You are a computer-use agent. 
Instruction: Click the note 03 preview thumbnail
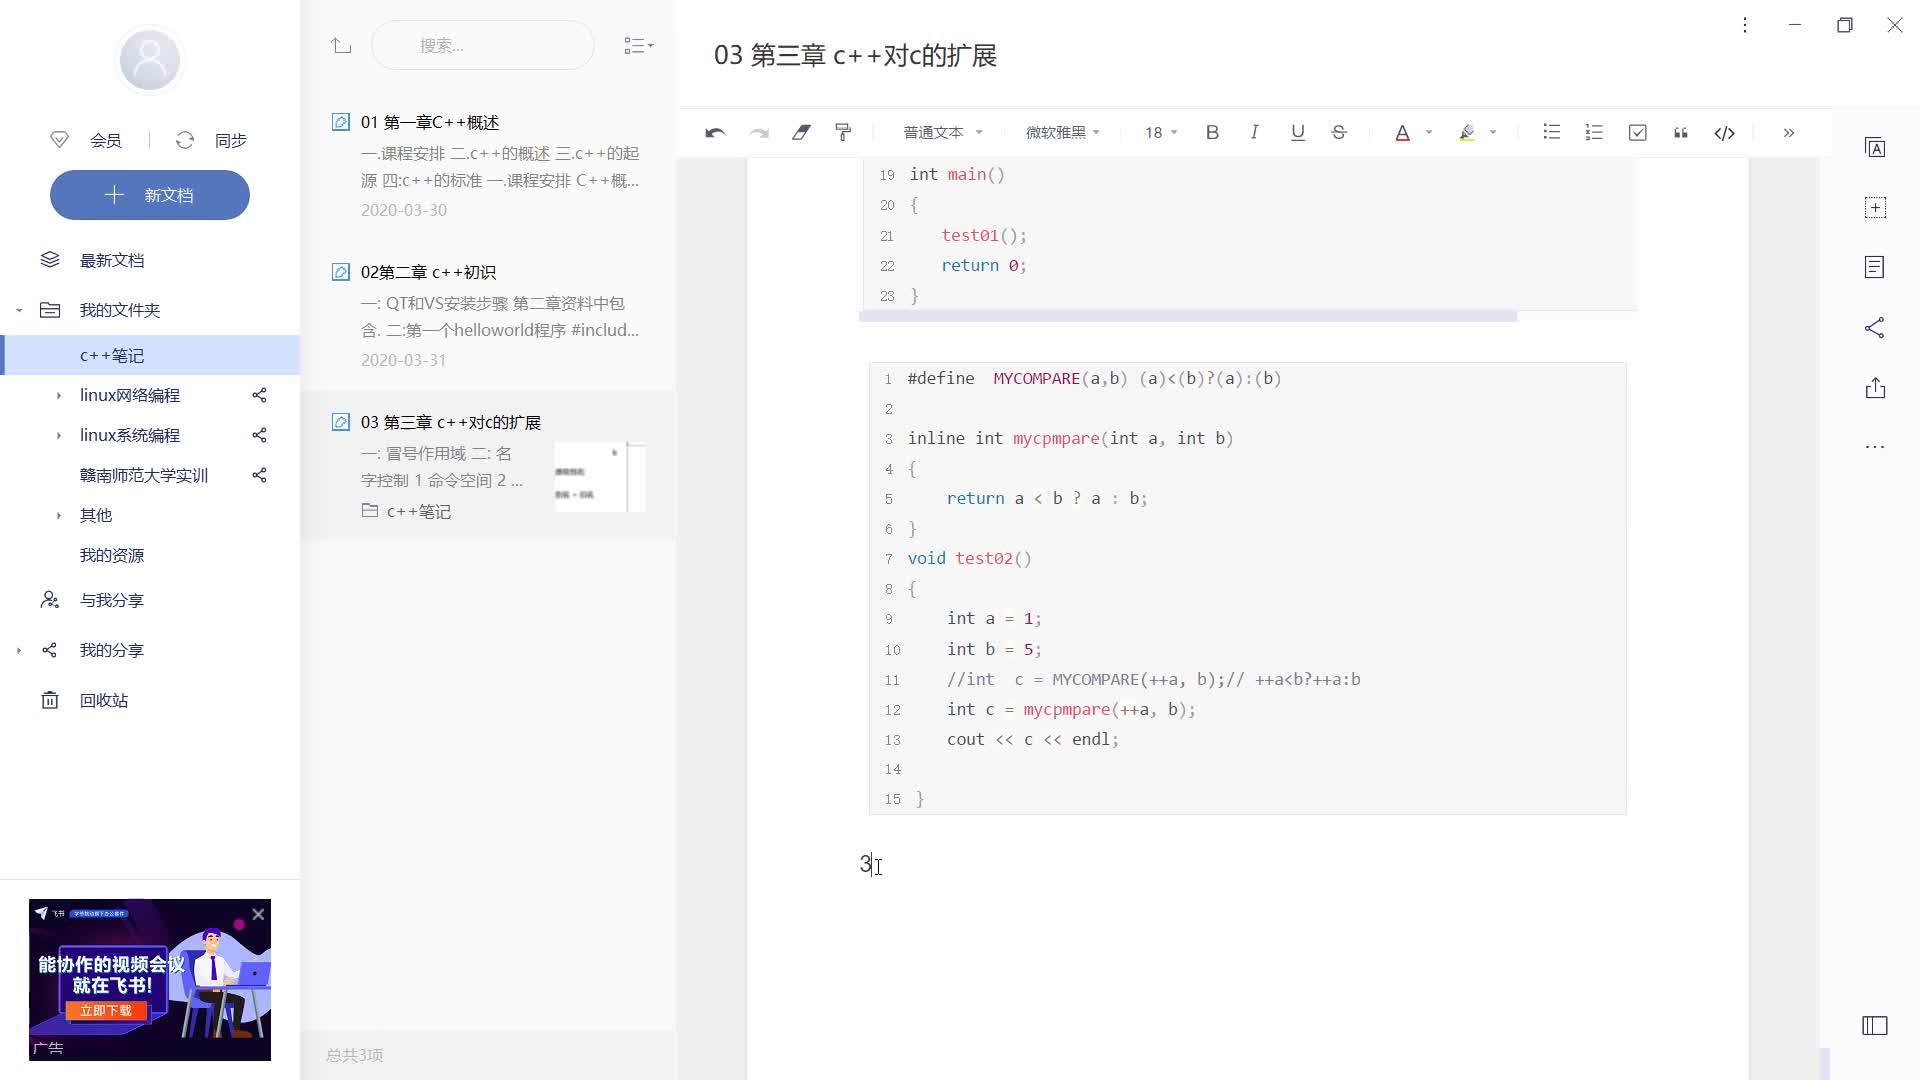tap(600, 476)
